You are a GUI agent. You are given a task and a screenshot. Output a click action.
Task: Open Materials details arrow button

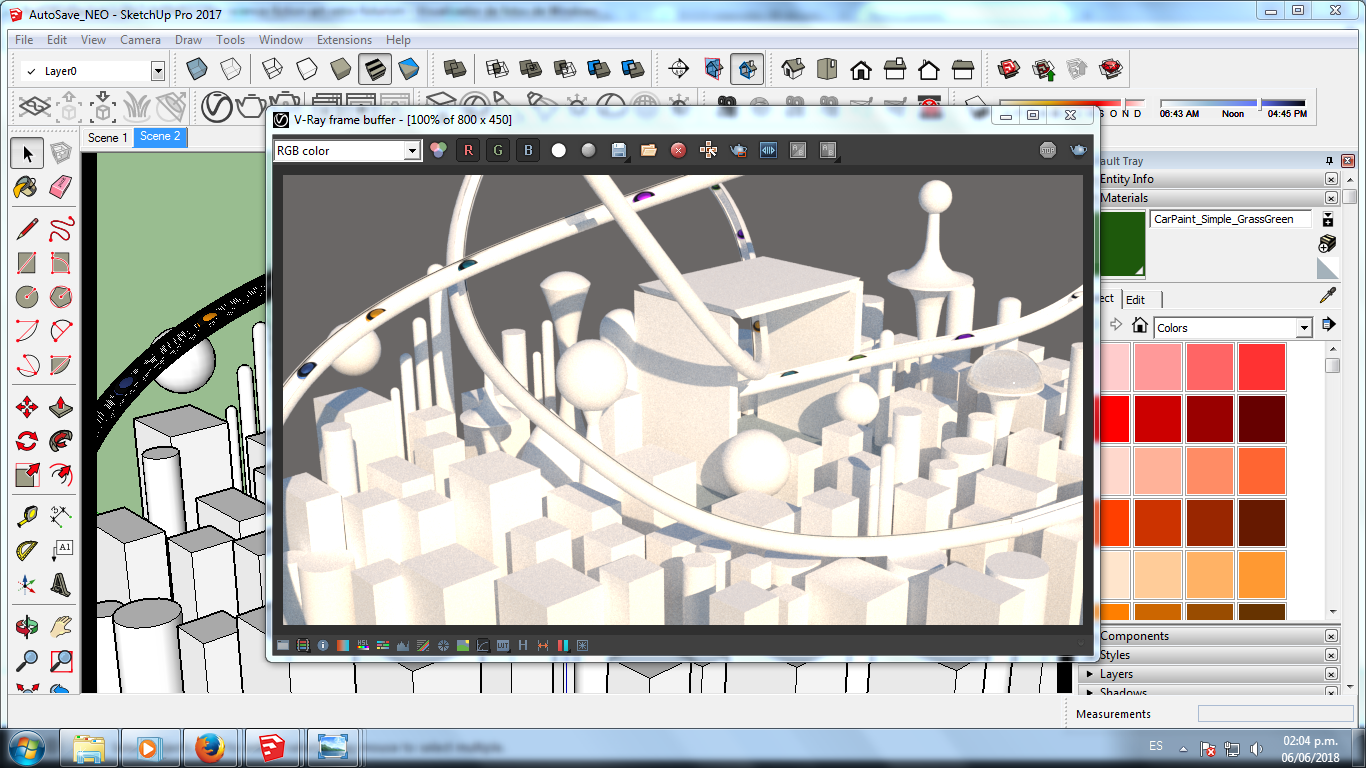pyautogui.click(x=1328, y=324)
